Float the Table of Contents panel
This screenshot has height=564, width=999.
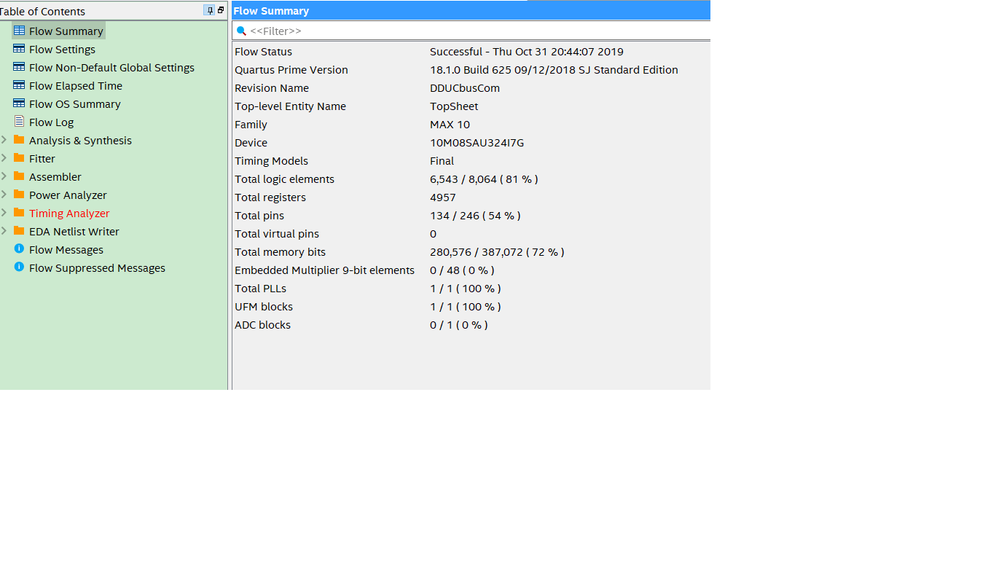[x=221, y=10]
